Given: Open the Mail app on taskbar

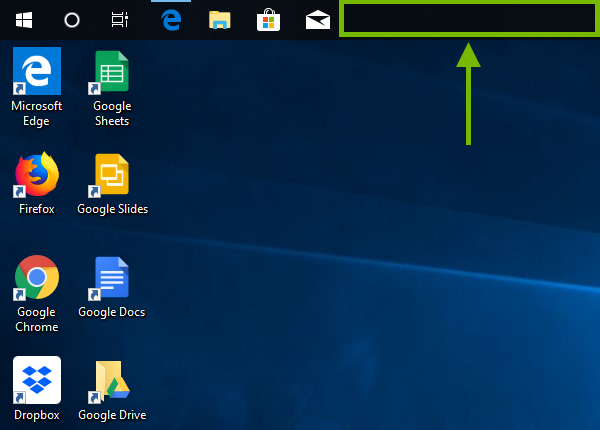Looking at the screenshot, I should tap(318, 20).
